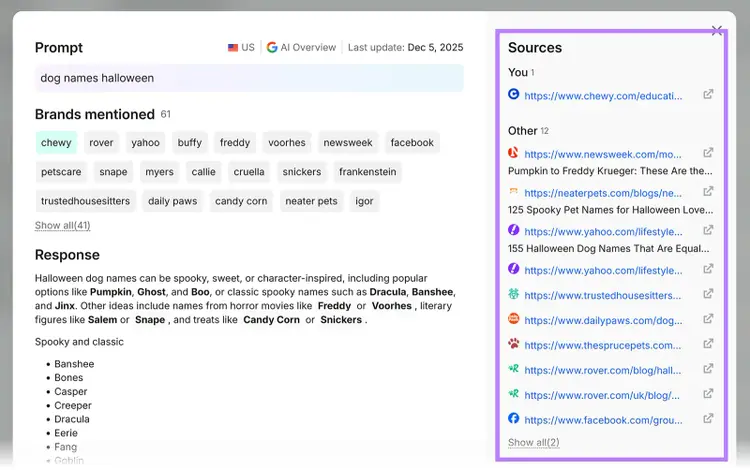Open the thesprucepets.com source link
This screenshot has height=470, width=750.
coord(602,345)
